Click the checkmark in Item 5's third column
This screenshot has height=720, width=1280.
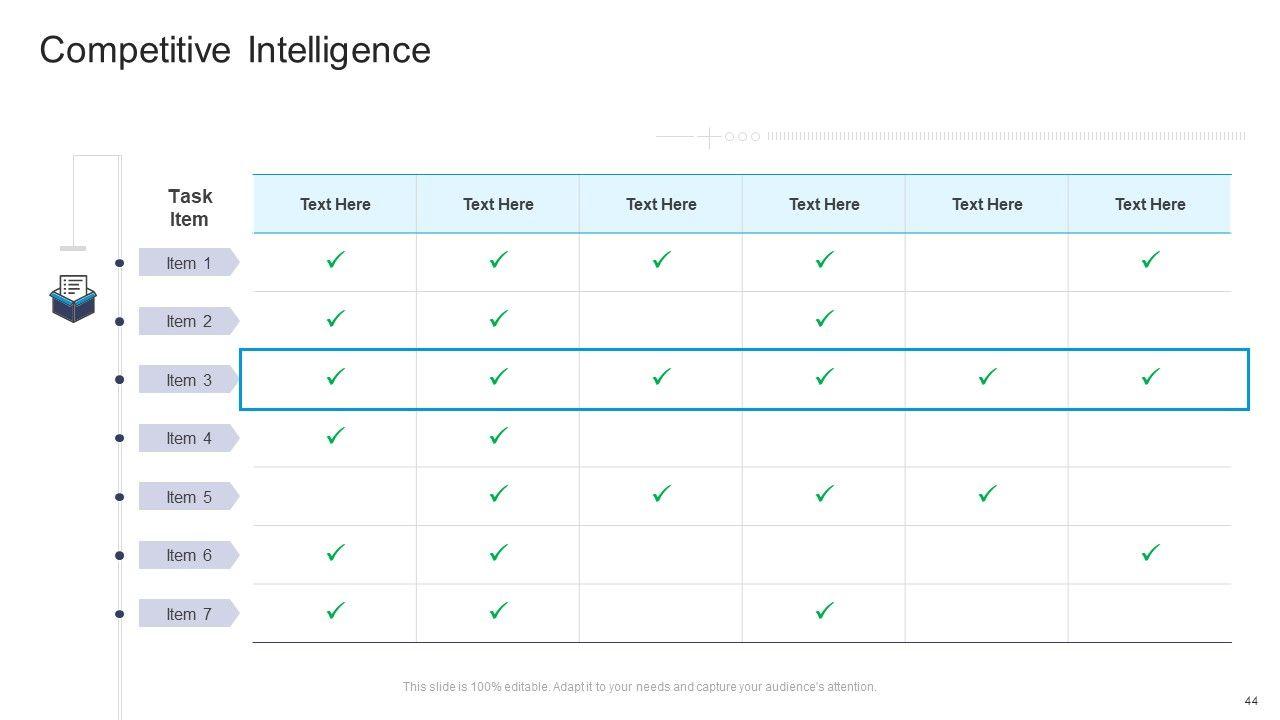(661, 494)
